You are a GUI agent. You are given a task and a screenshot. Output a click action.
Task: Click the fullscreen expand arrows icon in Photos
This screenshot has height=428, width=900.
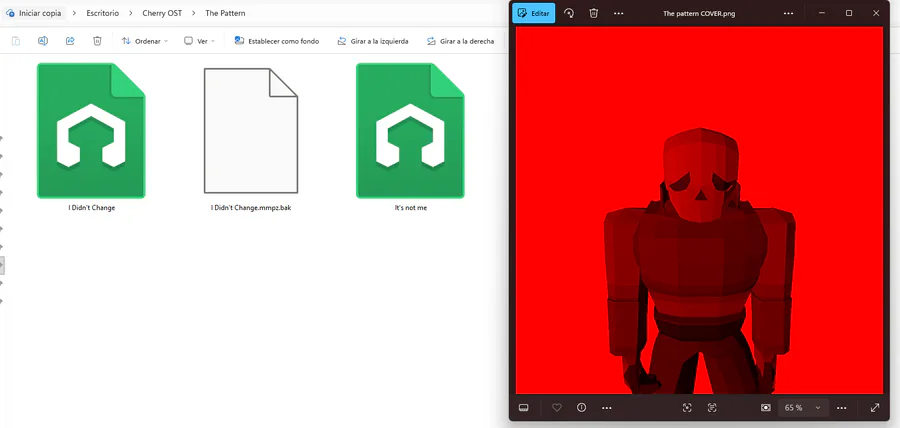(x=875, y=407)
